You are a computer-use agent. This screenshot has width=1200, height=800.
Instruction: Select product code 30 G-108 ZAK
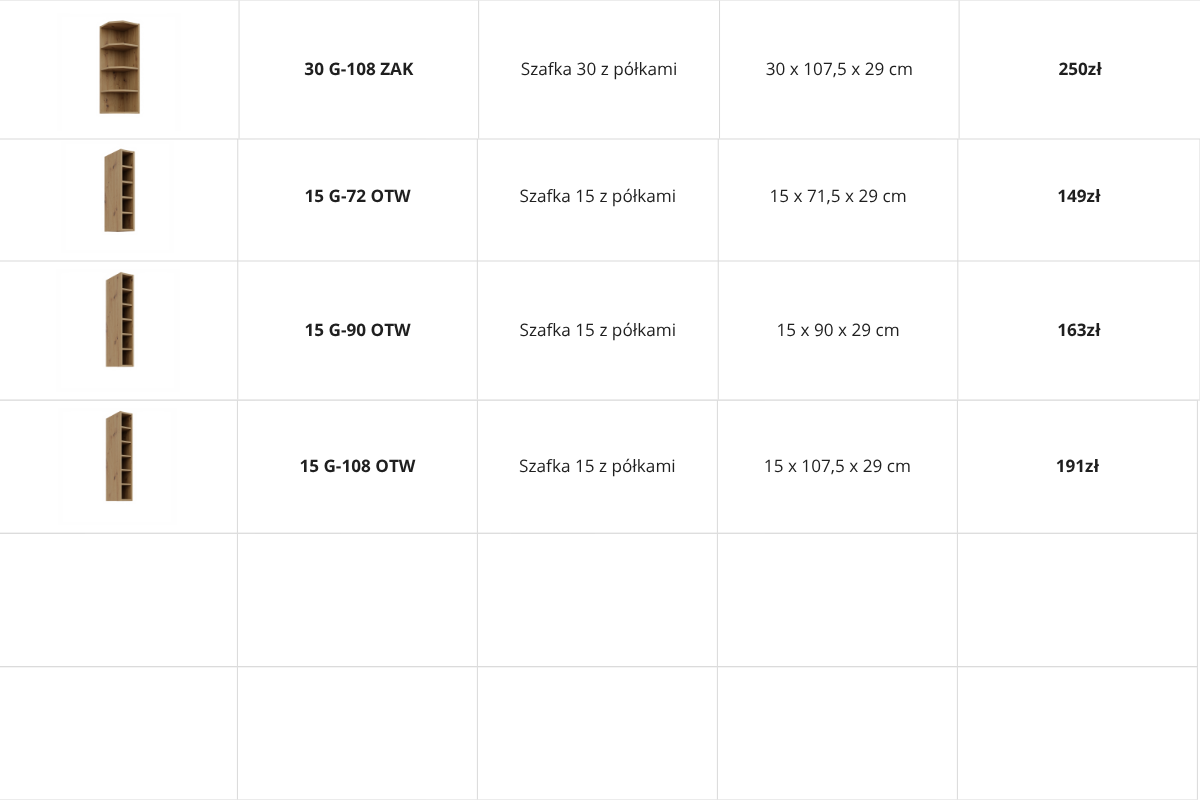[x=359, y=69]
